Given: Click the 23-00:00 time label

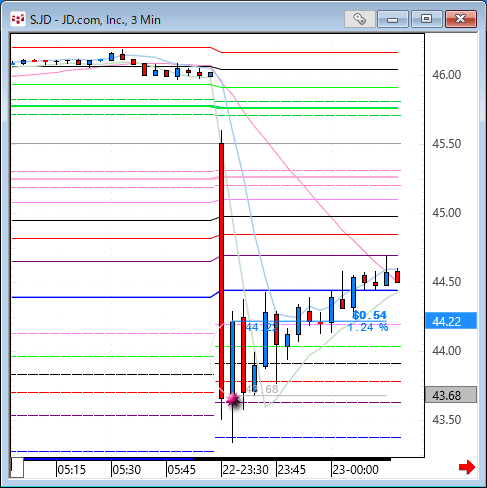Looking at the screenshot, I should [x=355, y=470].
